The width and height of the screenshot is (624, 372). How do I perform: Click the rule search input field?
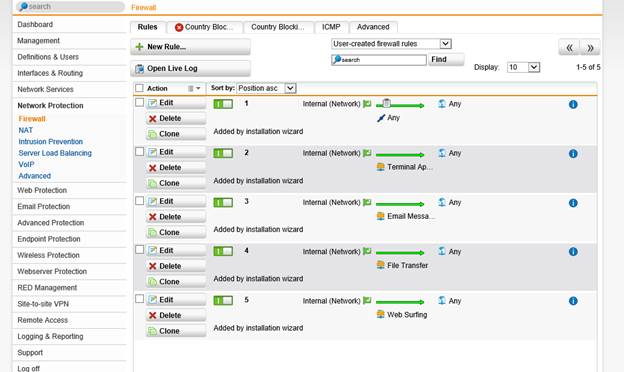point(378,60)
